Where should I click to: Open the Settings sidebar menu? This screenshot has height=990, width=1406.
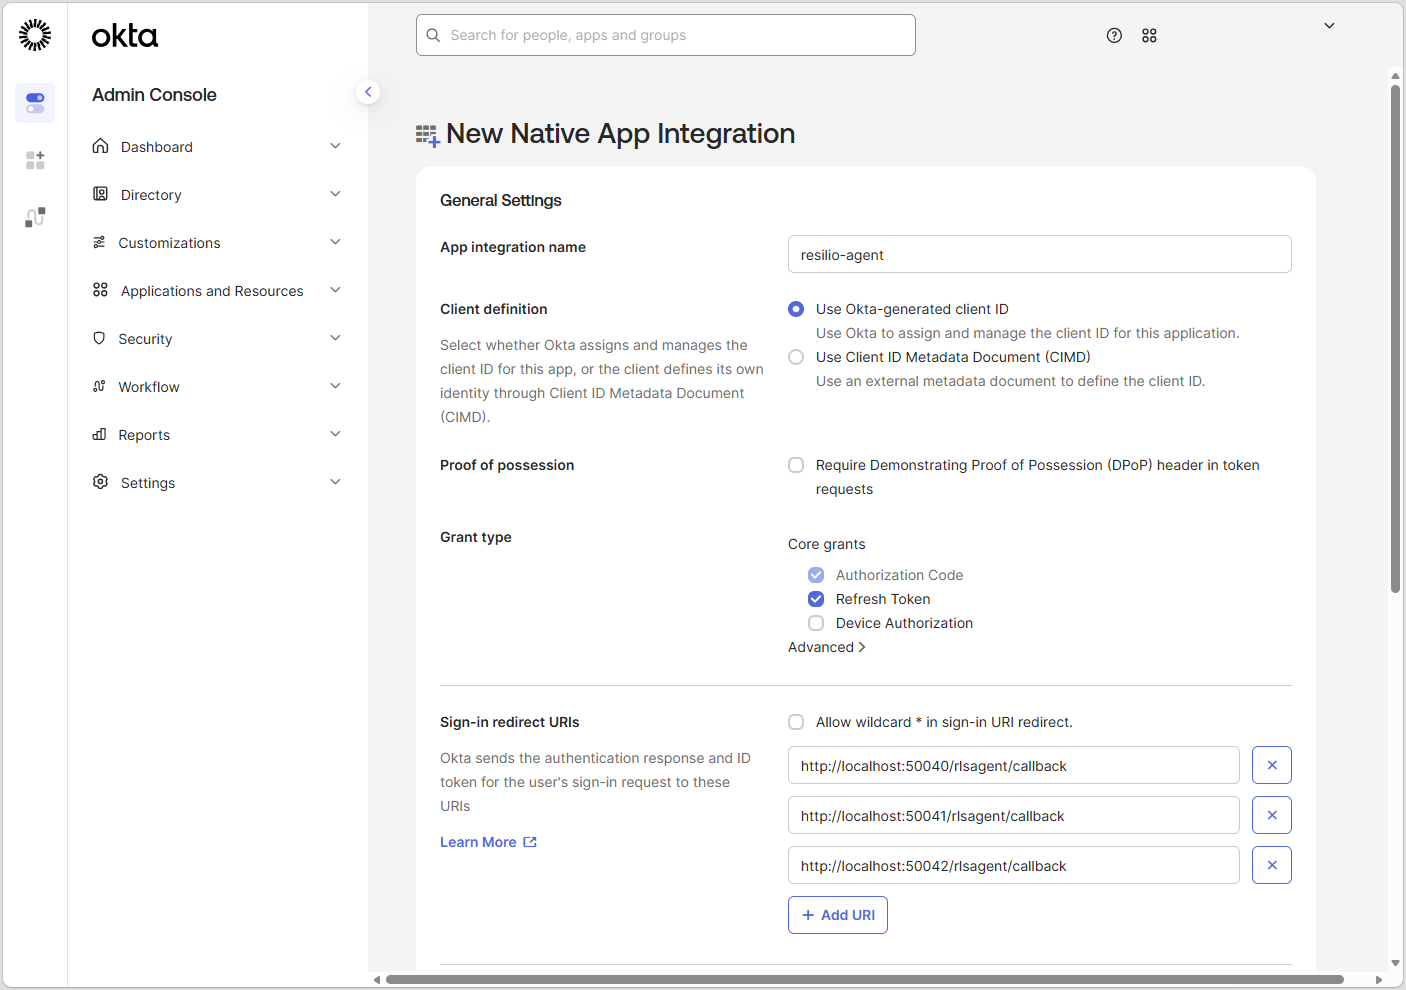pyautogui.click(x=217, y=483)
